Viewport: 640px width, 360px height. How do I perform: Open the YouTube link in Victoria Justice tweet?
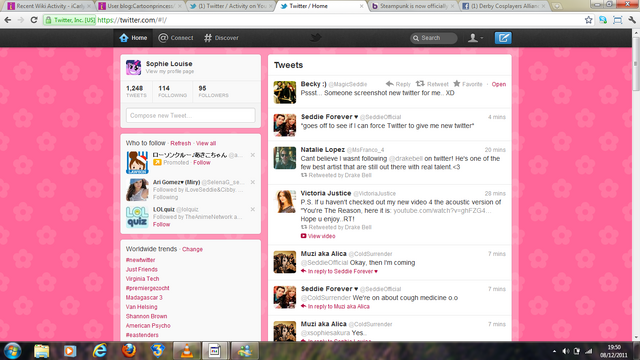tap(442, 211)
